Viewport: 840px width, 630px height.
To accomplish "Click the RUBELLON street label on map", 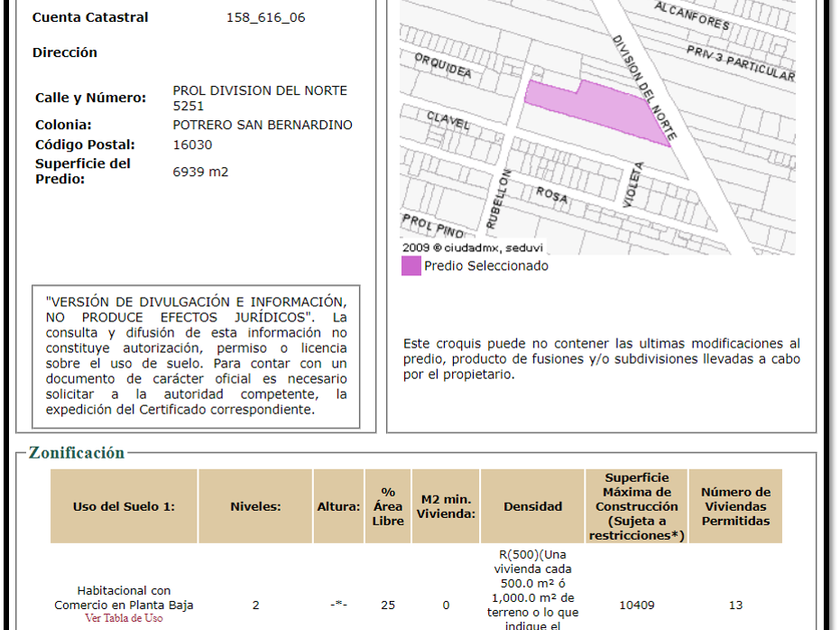I will [x=499, y=199].
